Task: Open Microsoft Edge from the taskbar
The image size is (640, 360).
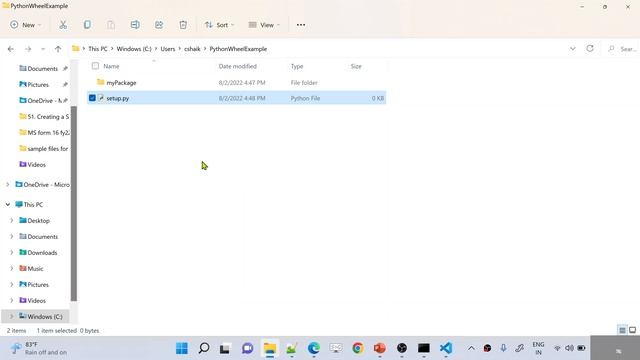Action: pyautogui.click(x=314, y=348)
